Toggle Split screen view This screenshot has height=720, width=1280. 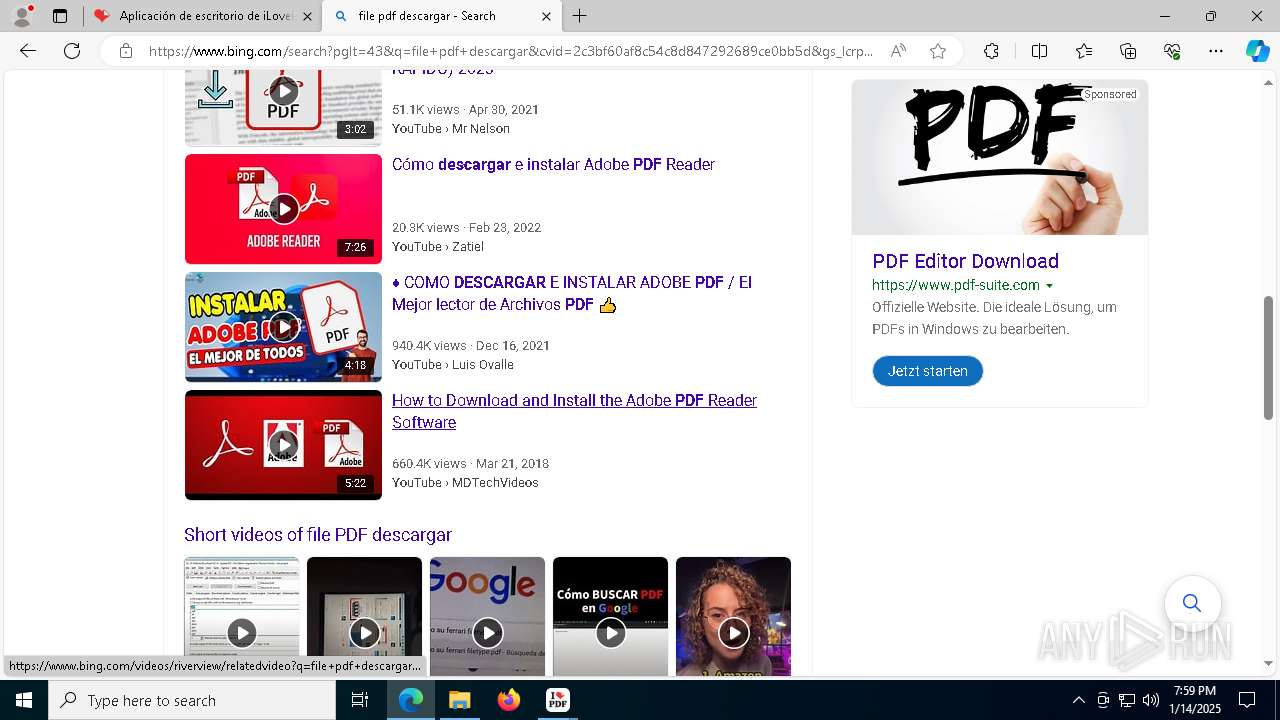pyautogui.click(x=1039, y=51)
